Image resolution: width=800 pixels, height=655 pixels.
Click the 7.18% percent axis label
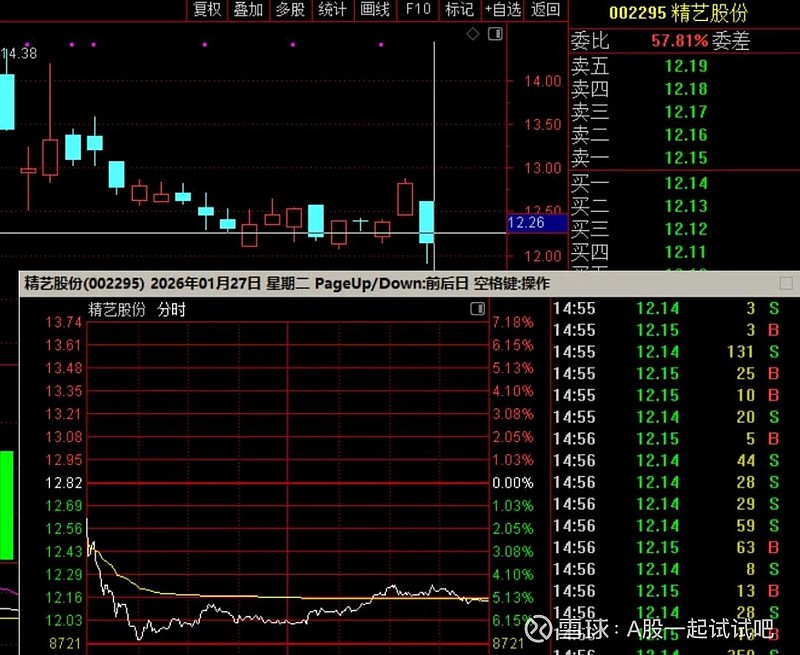pos(512,322)
